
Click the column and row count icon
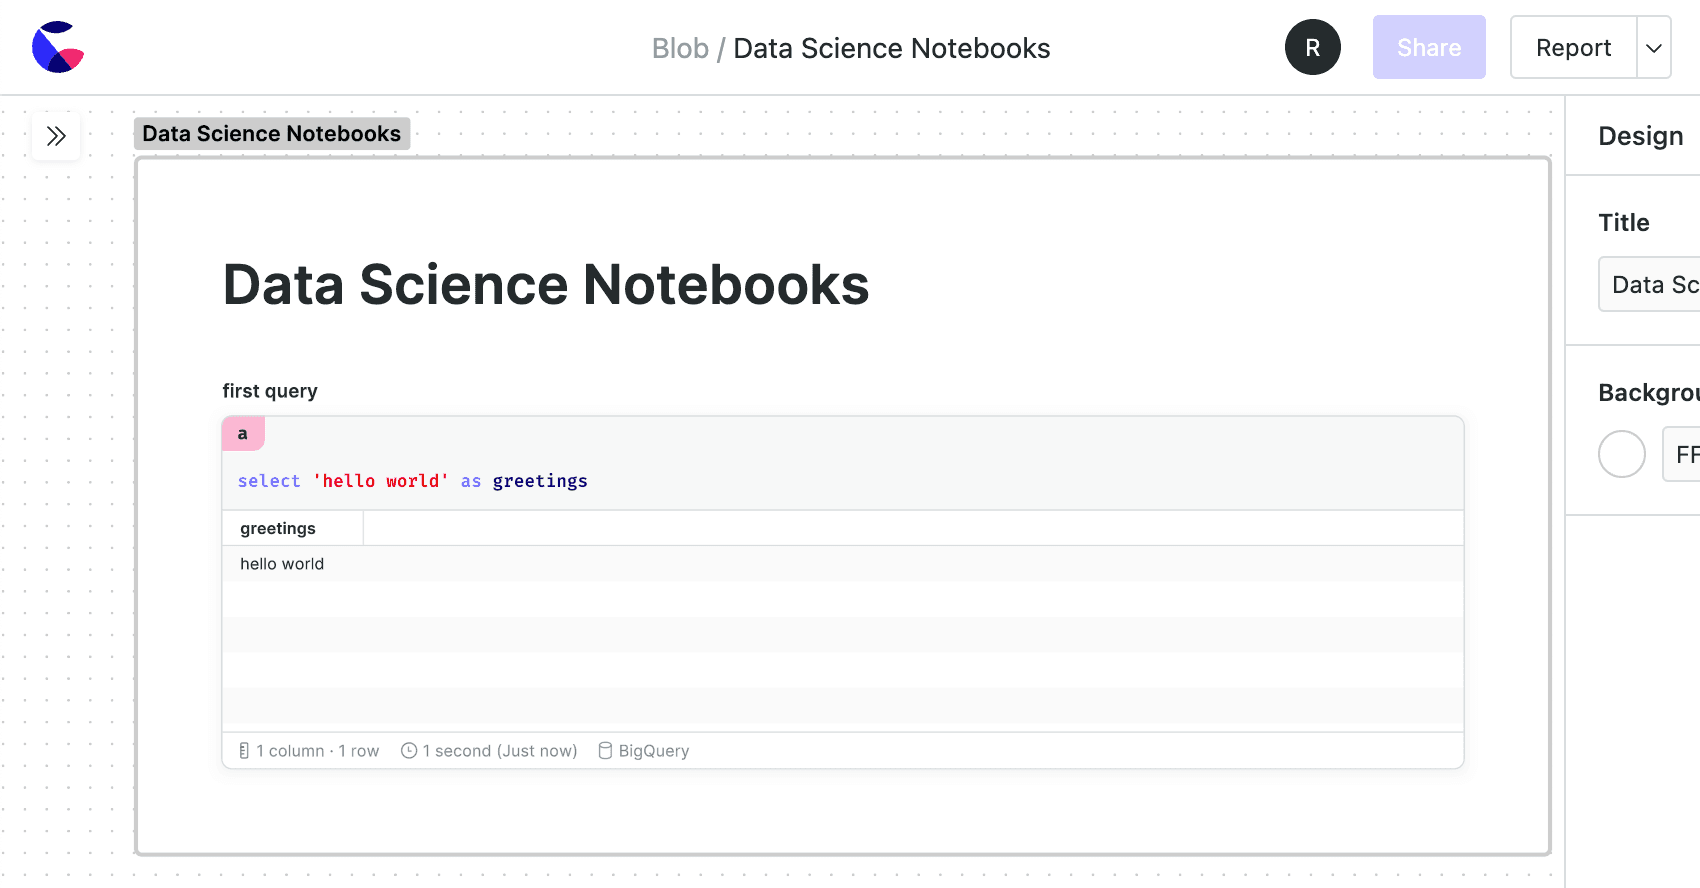[x=244, y=751]
